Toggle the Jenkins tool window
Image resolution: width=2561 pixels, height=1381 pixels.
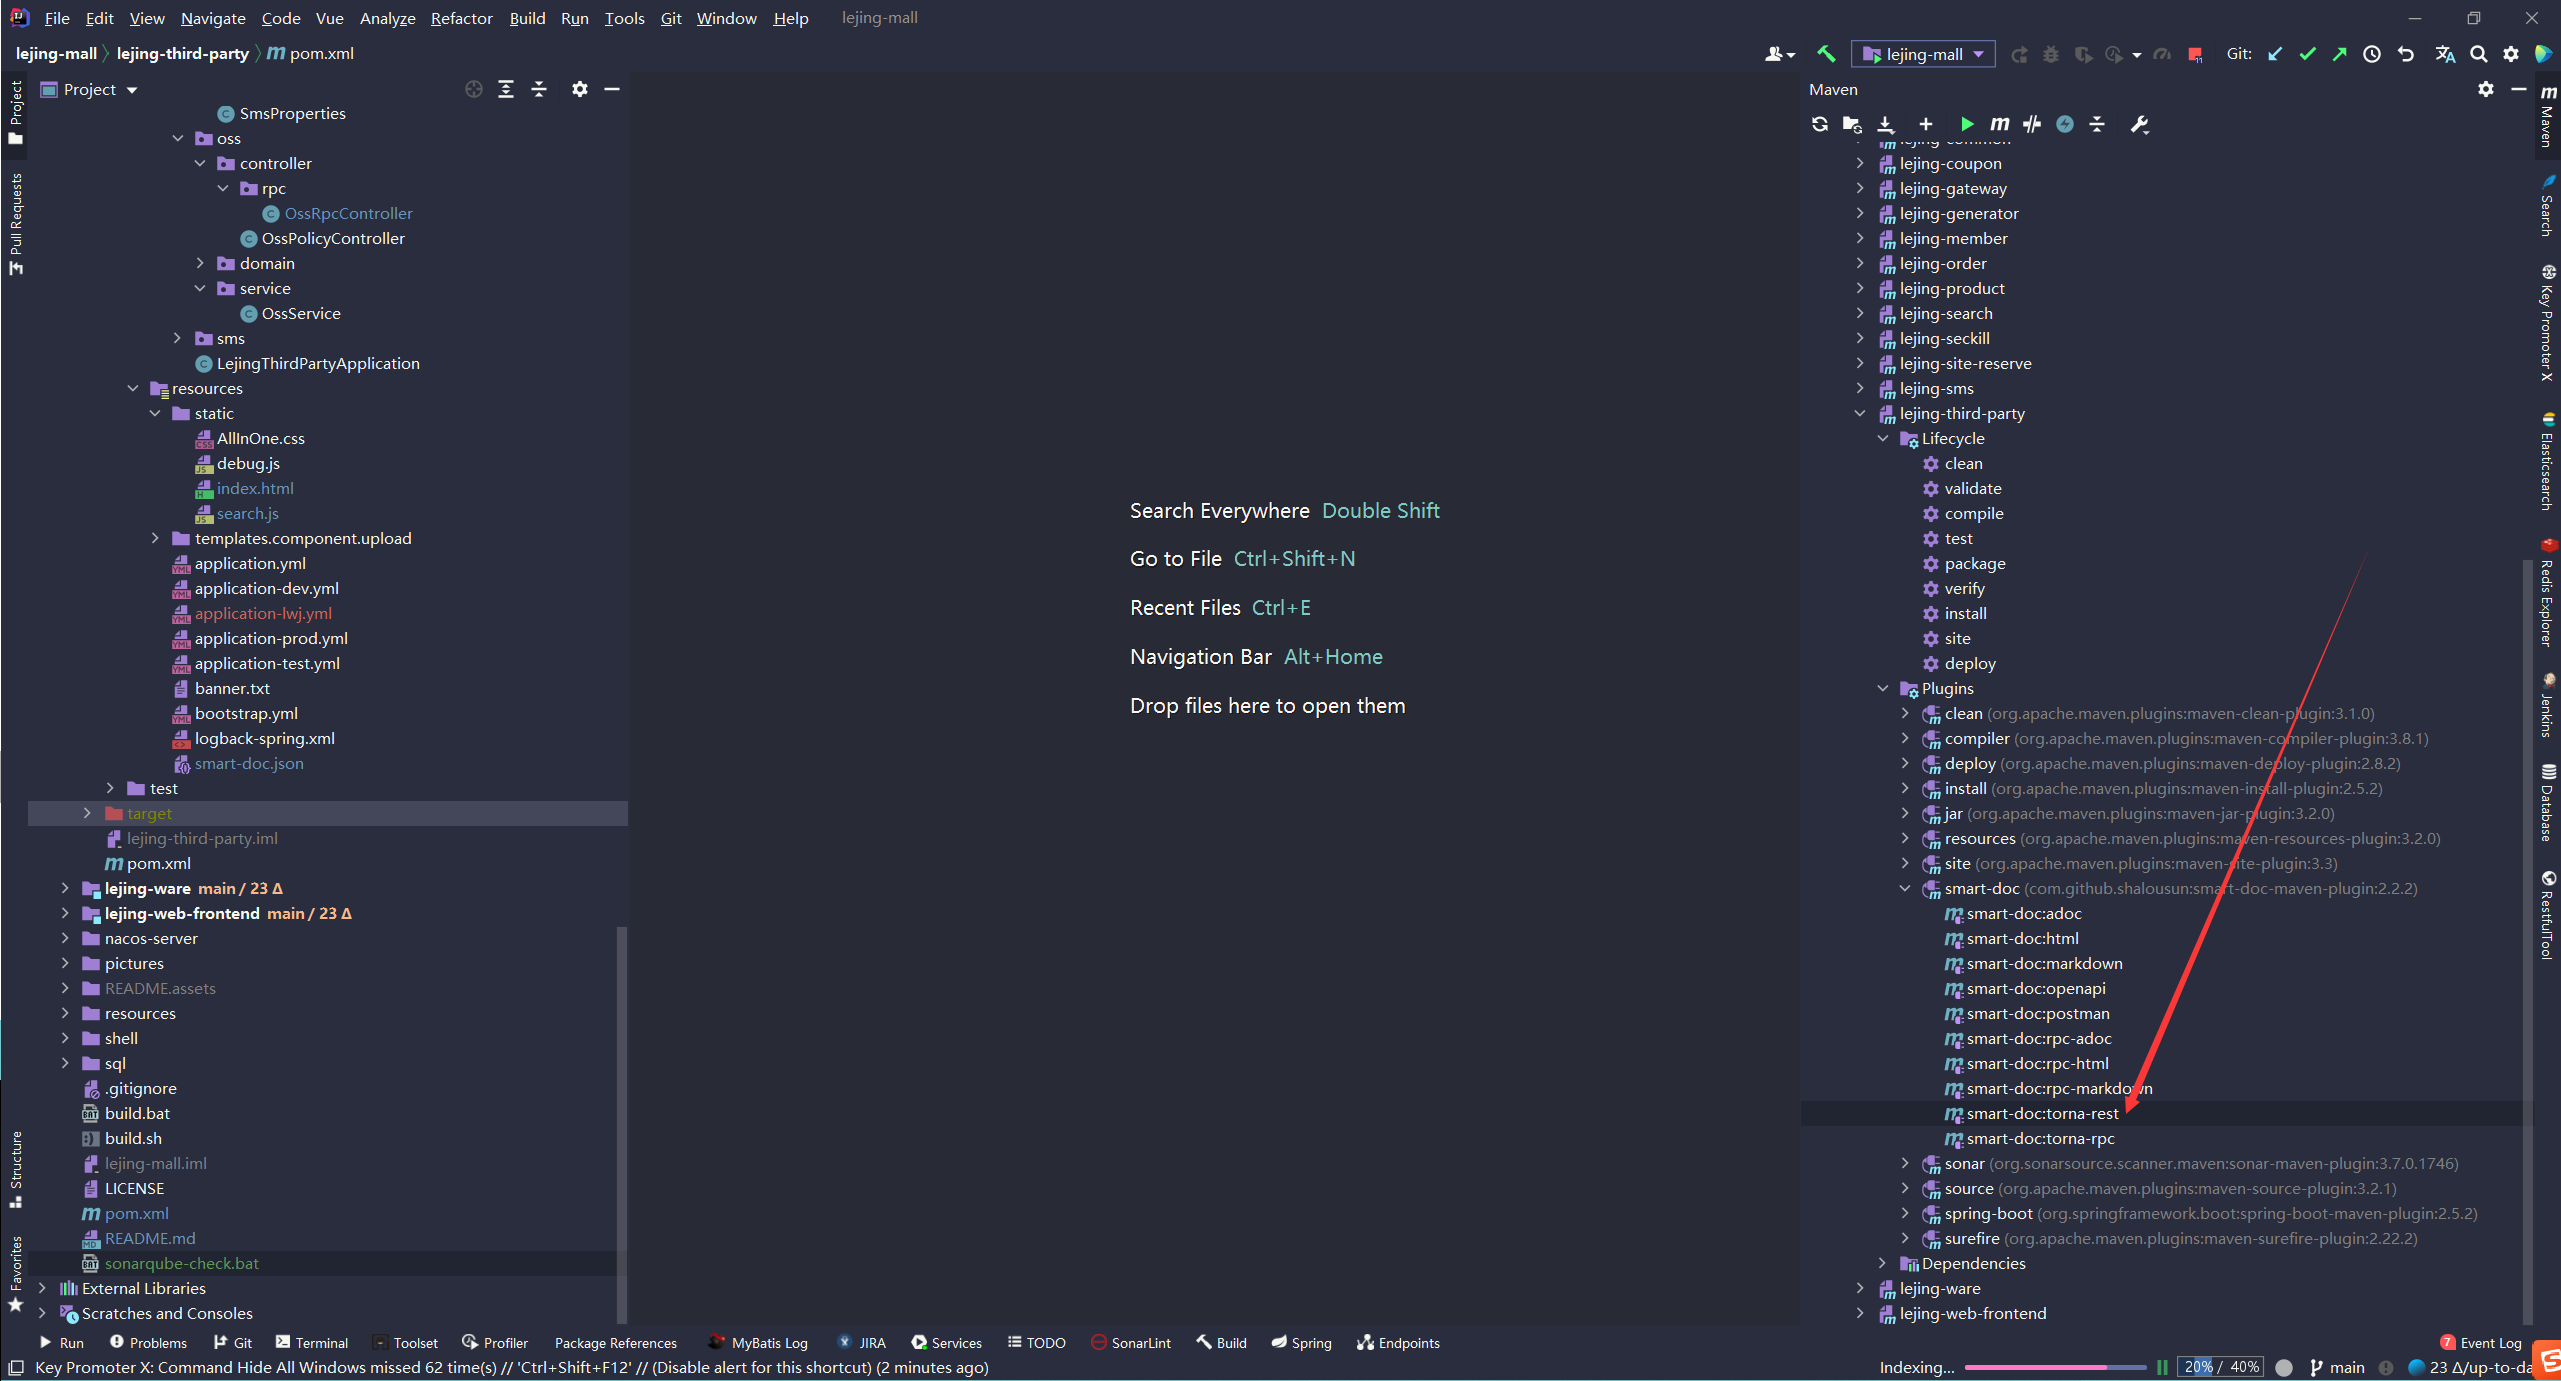click(2548, 705)
